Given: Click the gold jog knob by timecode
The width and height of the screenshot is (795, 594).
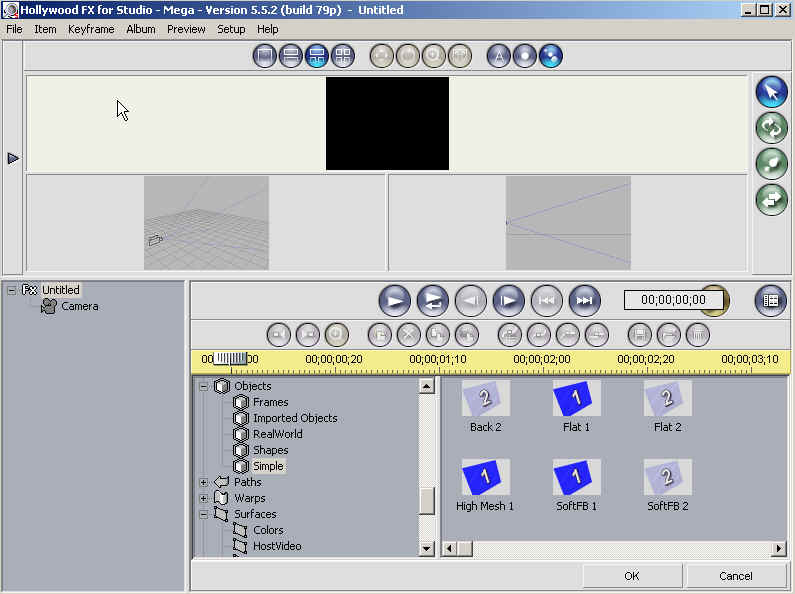Looking at the screenshot, I should [x=726, y=300].
